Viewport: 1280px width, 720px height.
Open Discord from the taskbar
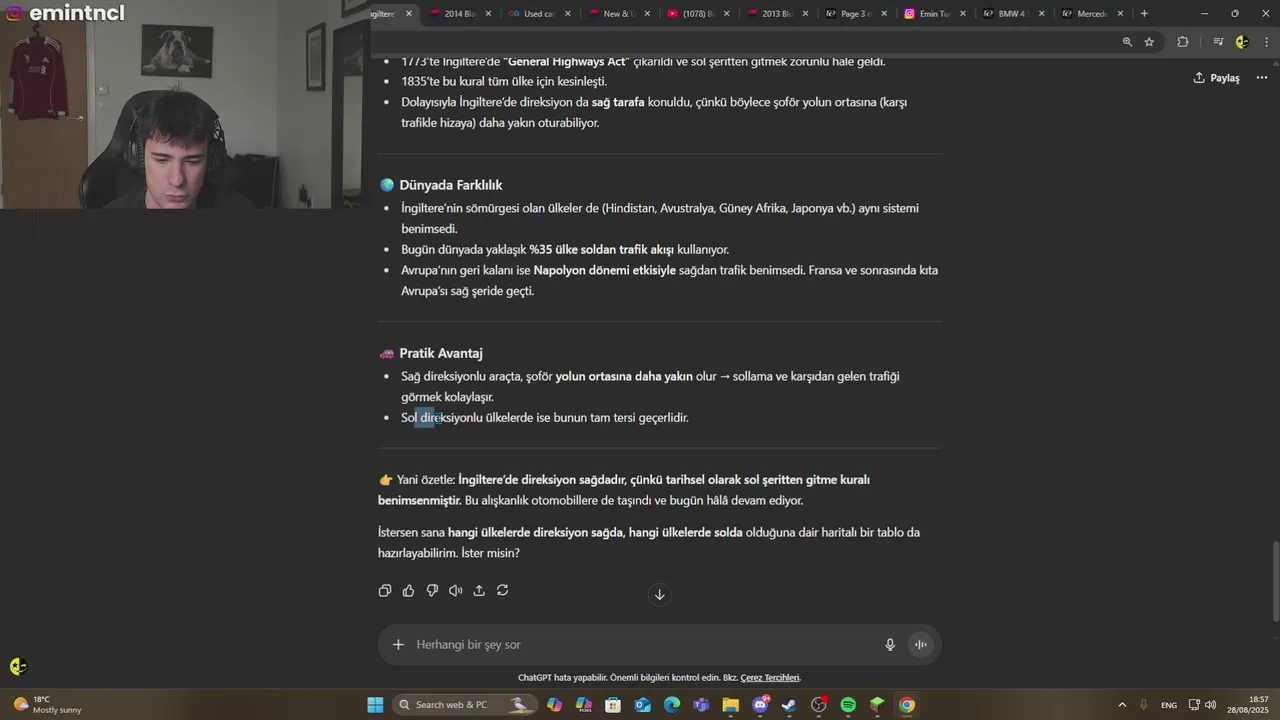760,705
